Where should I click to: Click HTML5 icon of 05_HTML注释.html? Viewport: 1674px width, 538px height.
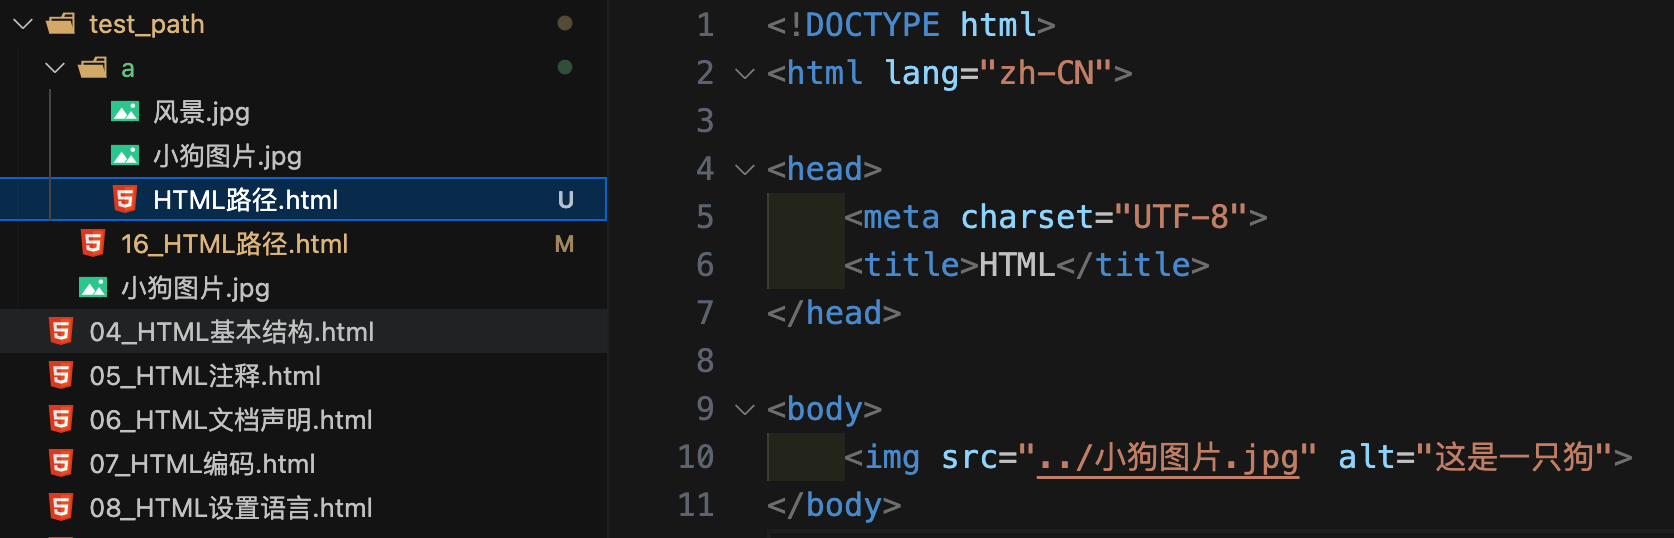[61, 375]
